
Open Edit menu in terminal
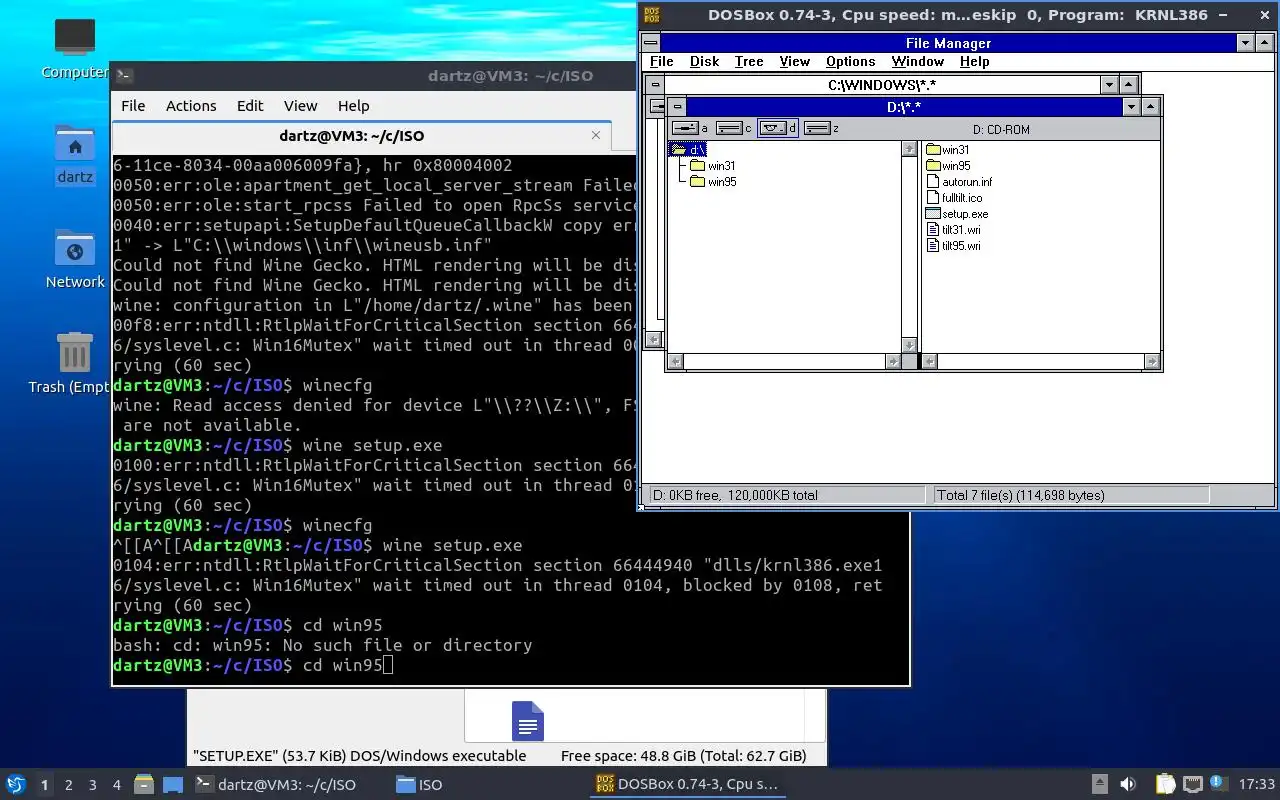250,106
